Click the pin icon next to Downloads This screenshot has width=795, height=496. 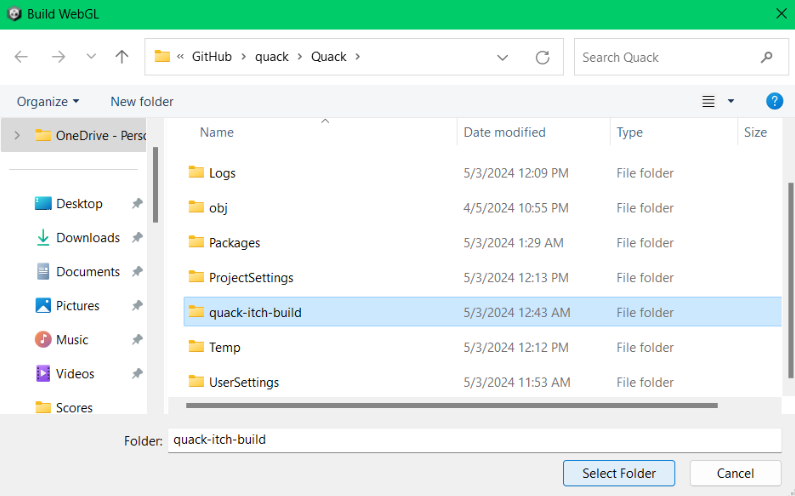[137, 237]
